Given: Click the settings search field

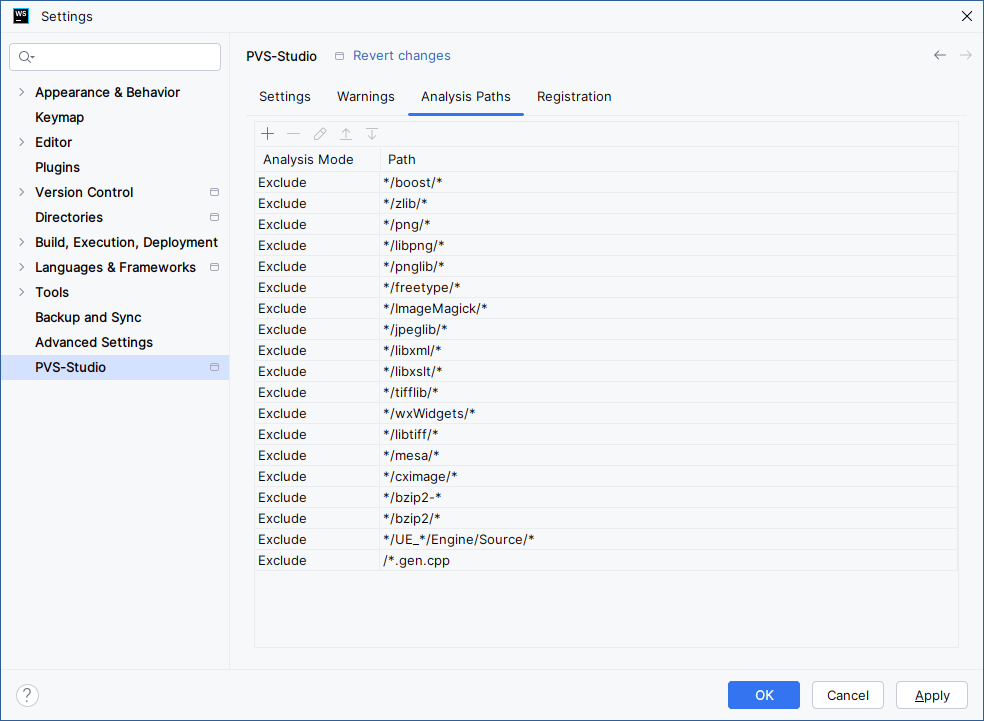Looking at the screenshot, I should pyautogui.click(x=114, y=57).
